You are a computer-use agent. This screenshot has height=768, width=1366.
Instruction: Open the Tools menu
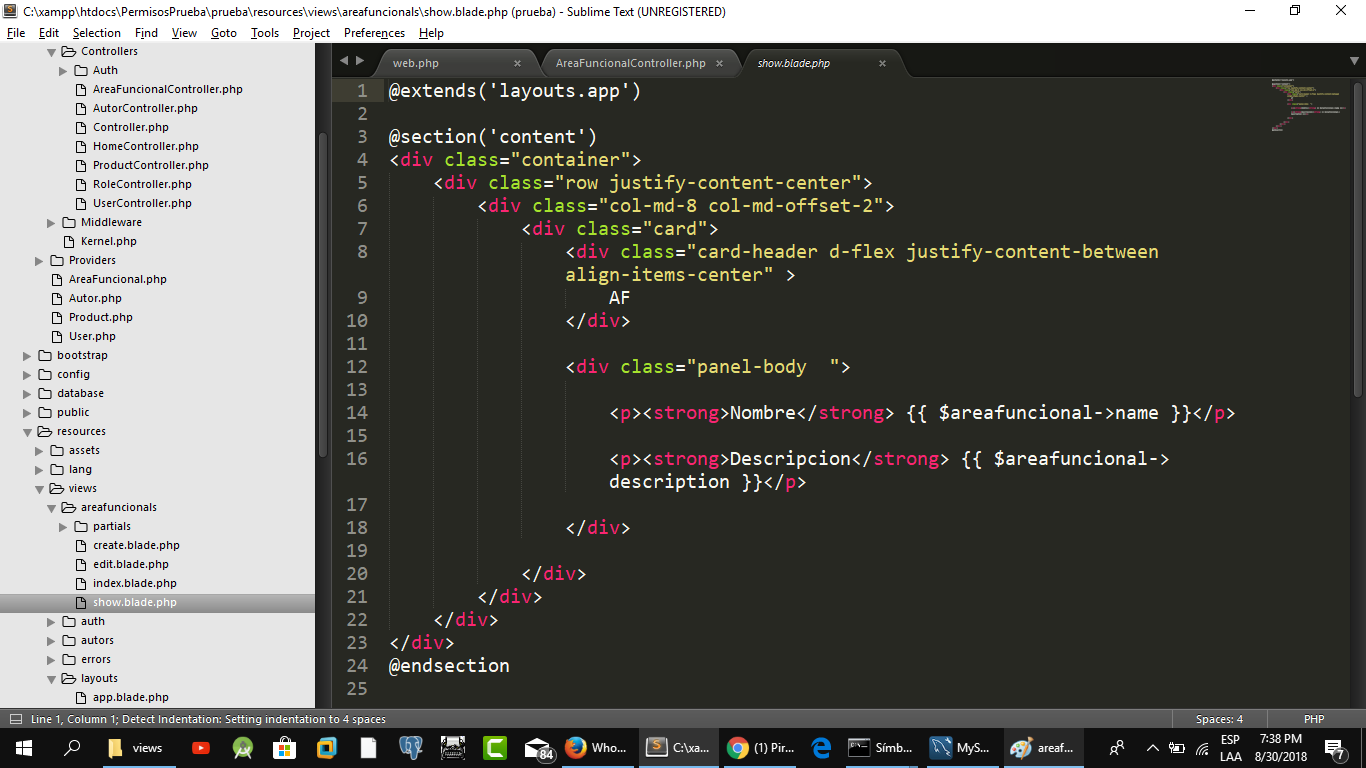[x=265, y=33]
